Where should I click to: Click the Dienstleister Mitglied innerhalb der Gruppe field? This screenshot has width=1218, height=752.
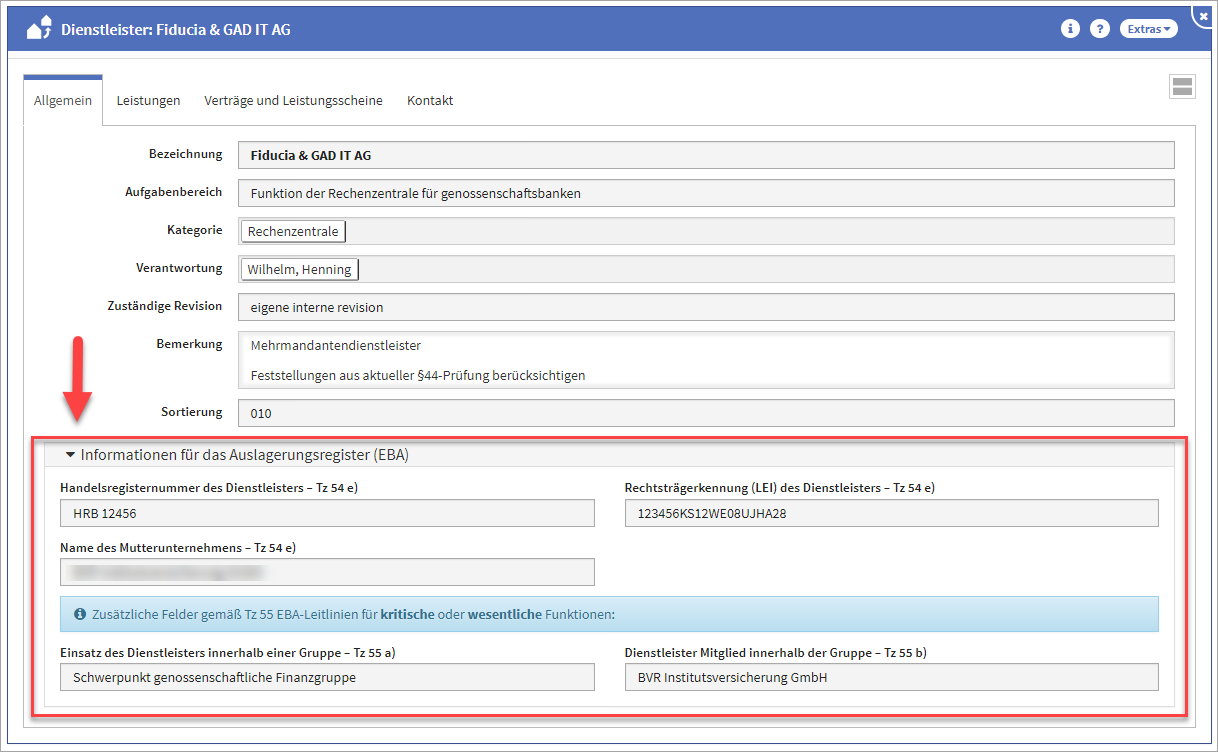pos(891,678)
